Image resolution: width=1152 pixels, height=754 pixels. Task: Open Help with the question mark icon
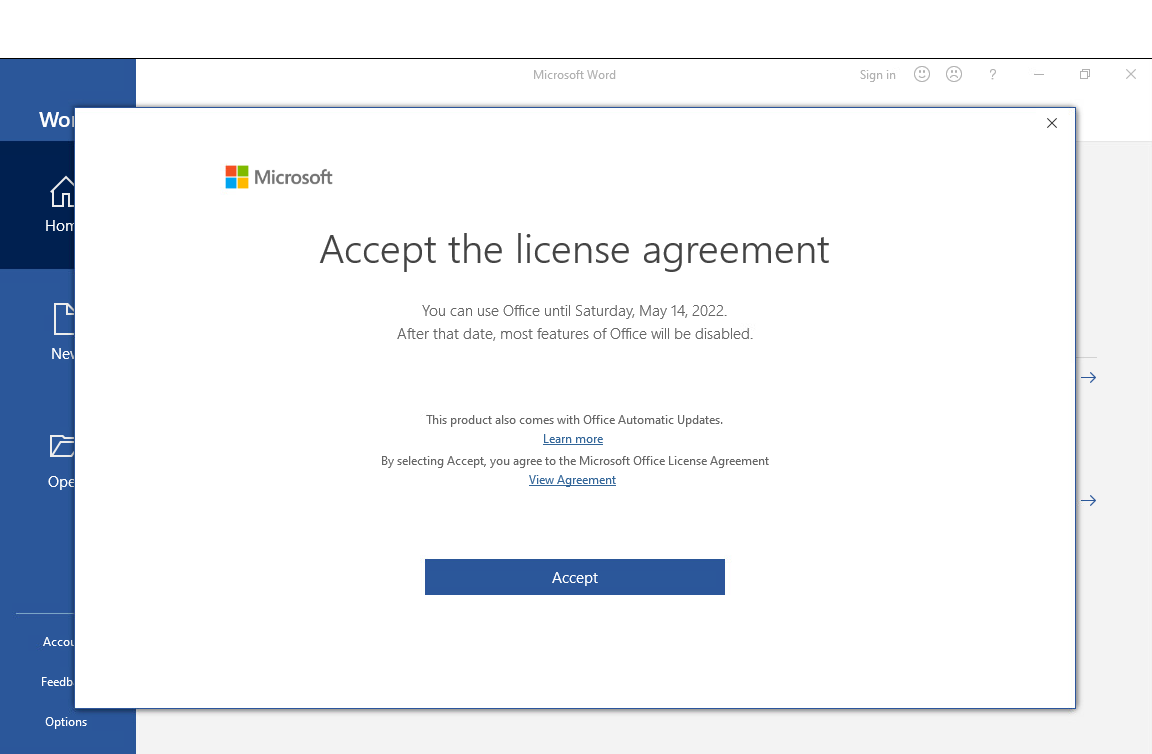point(992,75)
